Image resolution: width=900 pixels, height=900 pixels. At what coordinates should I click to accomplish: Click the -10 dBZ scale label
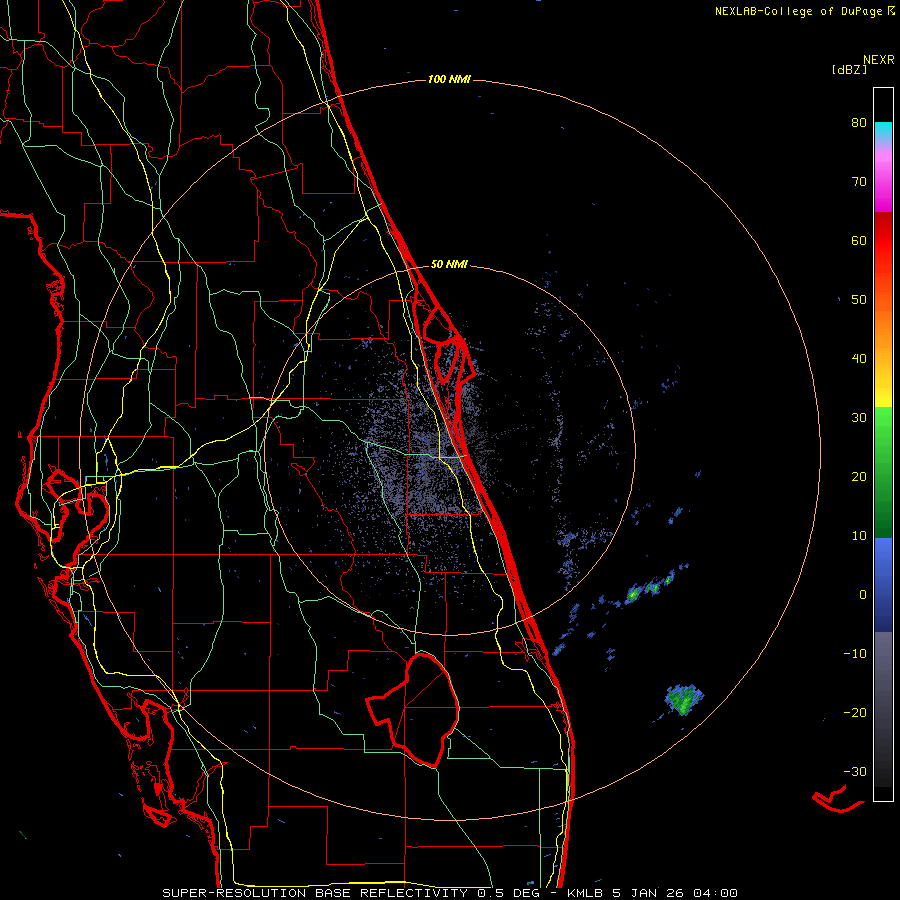click(855, 654)
